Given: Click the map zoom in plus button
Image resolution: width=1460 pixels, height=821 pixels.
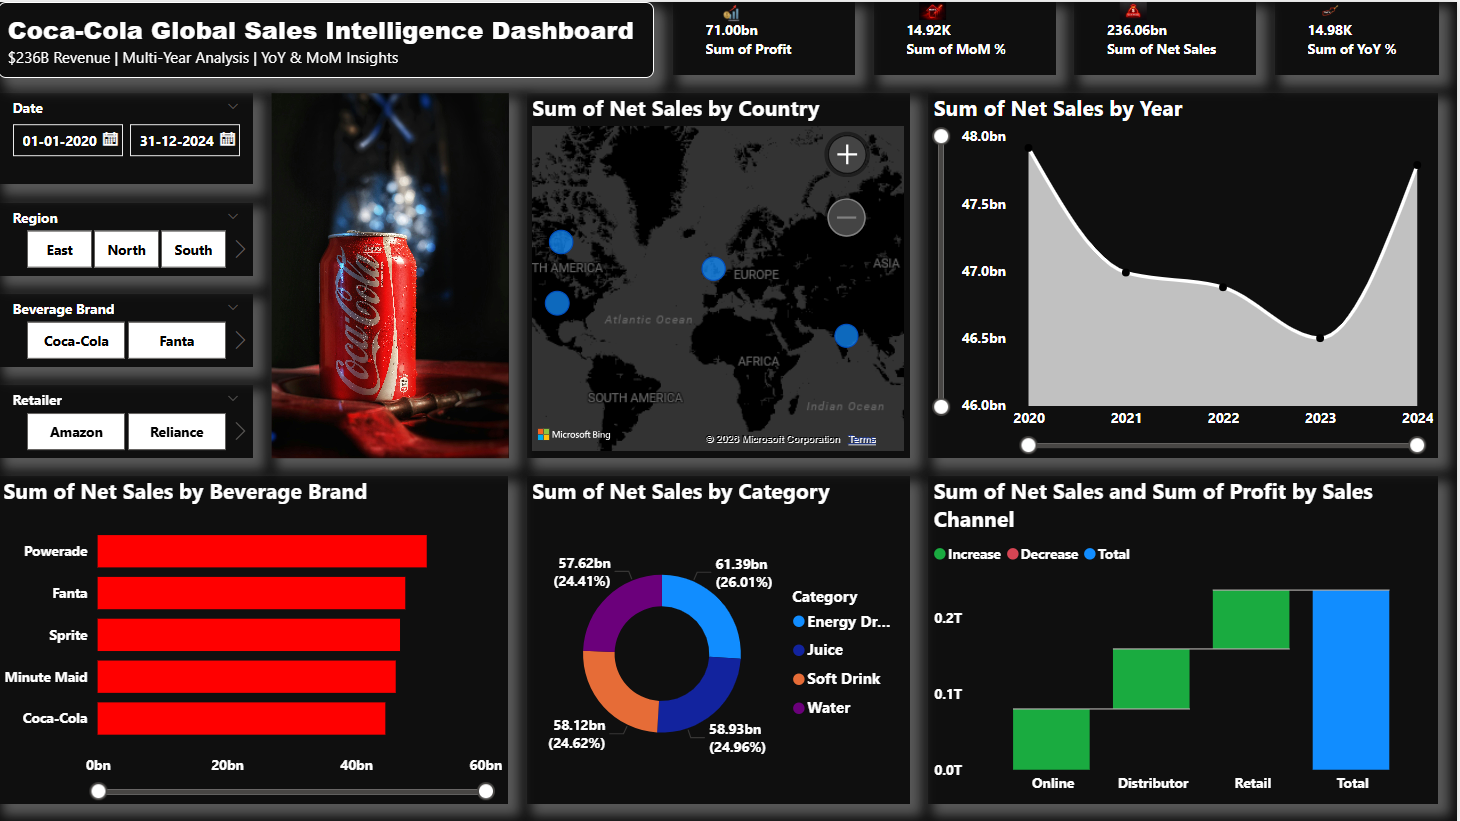Looking at the screenshot, I should coord(847,154).
